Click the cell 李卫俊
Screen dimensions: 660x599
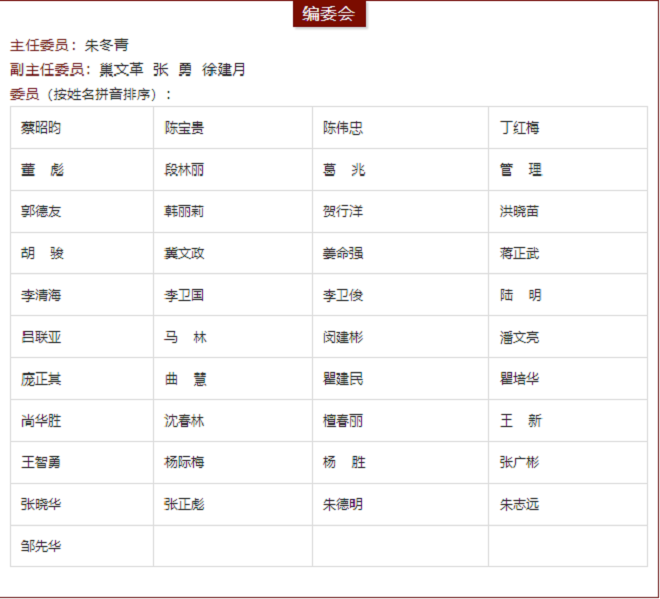[x=400, y=295]
